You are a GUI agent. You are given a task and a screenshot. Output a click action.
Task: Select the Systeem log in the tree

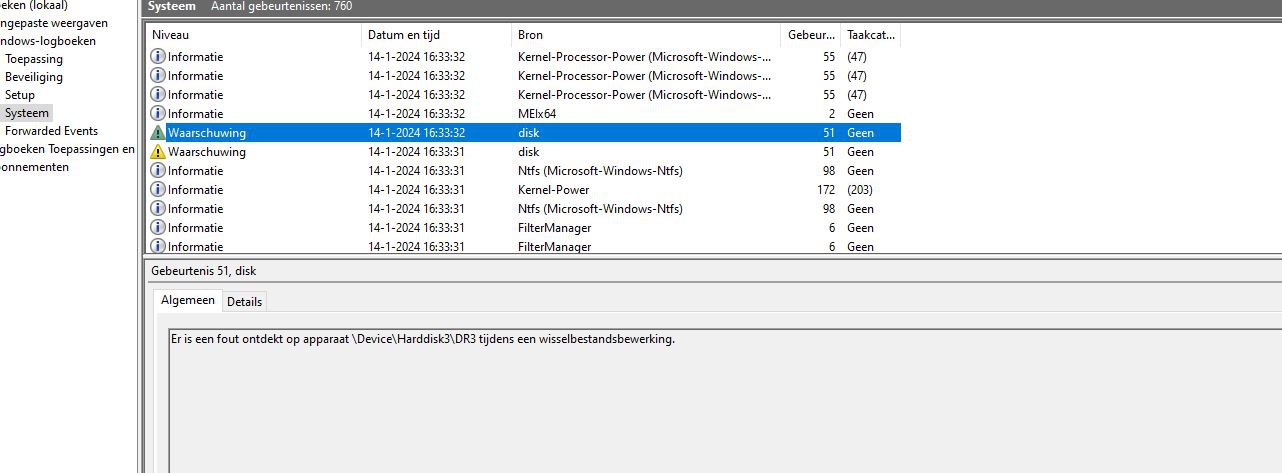point(27,113)
